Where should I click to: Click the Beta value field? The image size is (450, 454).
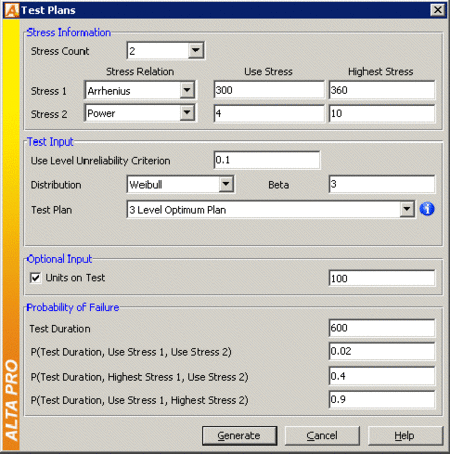(382, 184)
